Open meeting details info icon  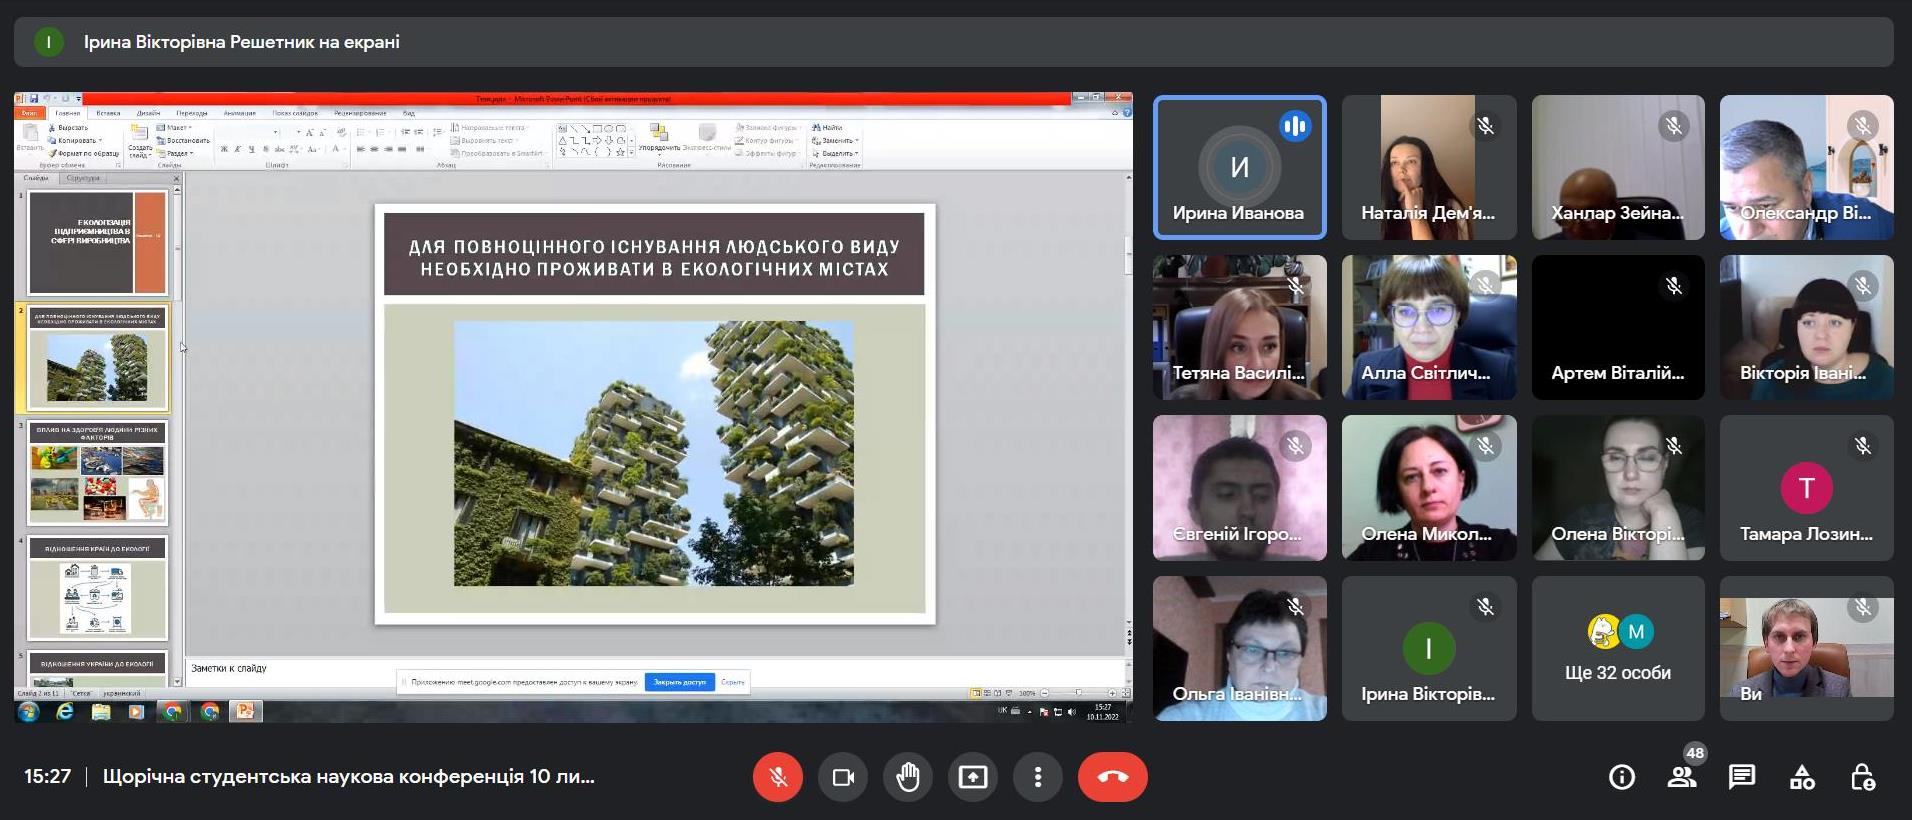click(x=1622, y=777)
